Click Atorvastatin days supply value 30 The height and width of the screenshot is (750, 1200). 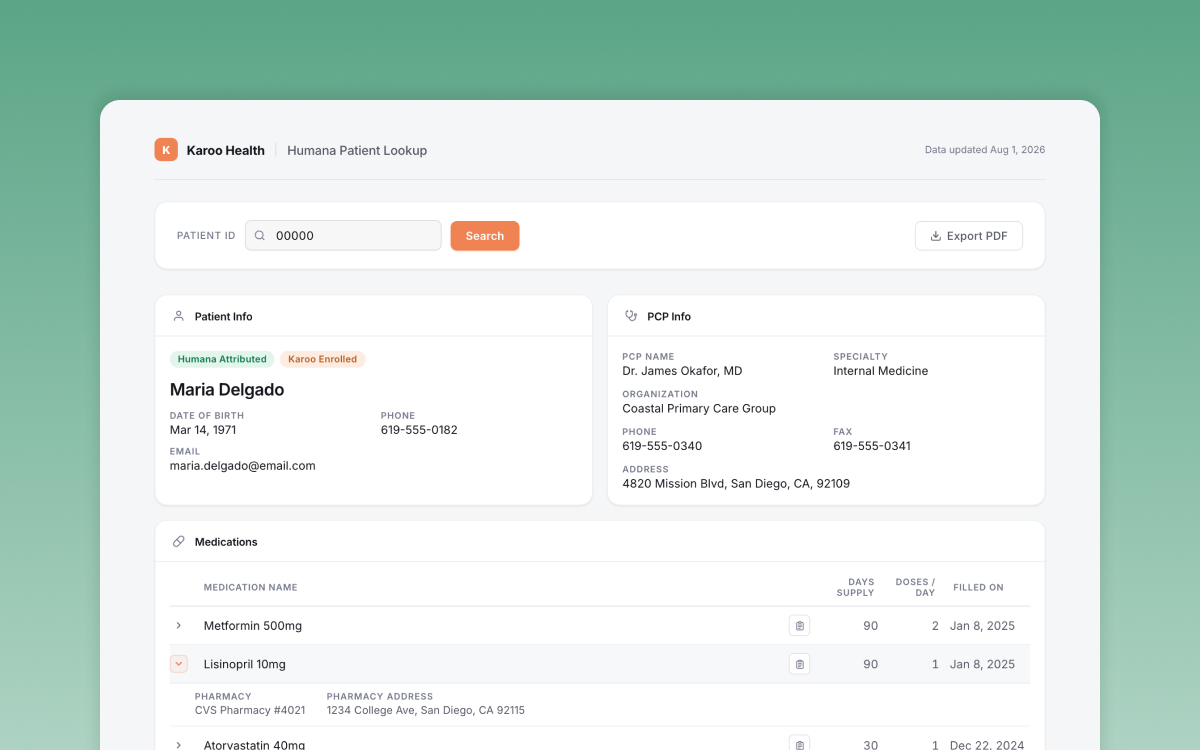coord(870,745)
